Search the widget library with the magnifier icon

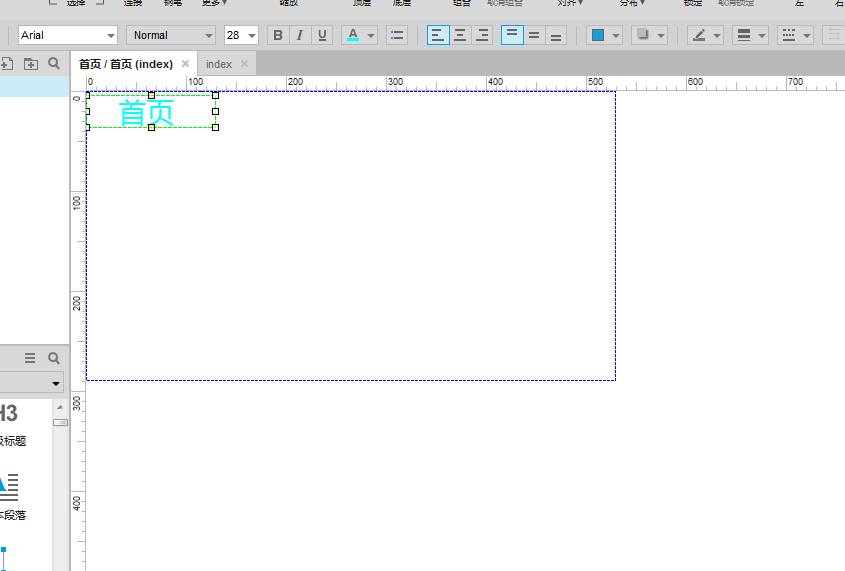(x=54, y=358)
